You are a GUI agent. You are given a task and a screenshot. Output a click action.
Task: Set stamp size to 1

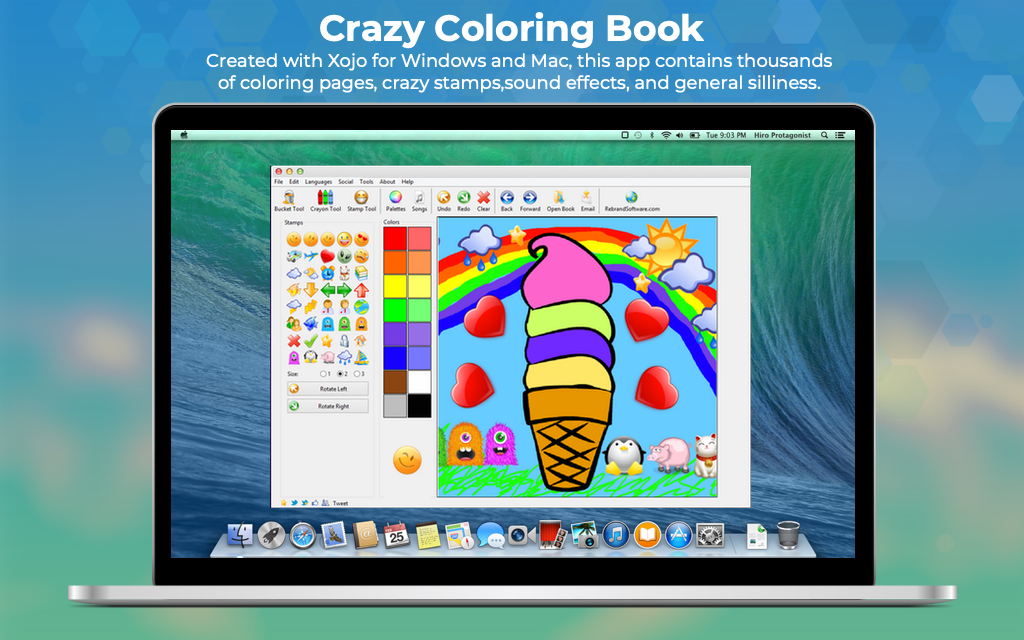click(x=324, y=373)
